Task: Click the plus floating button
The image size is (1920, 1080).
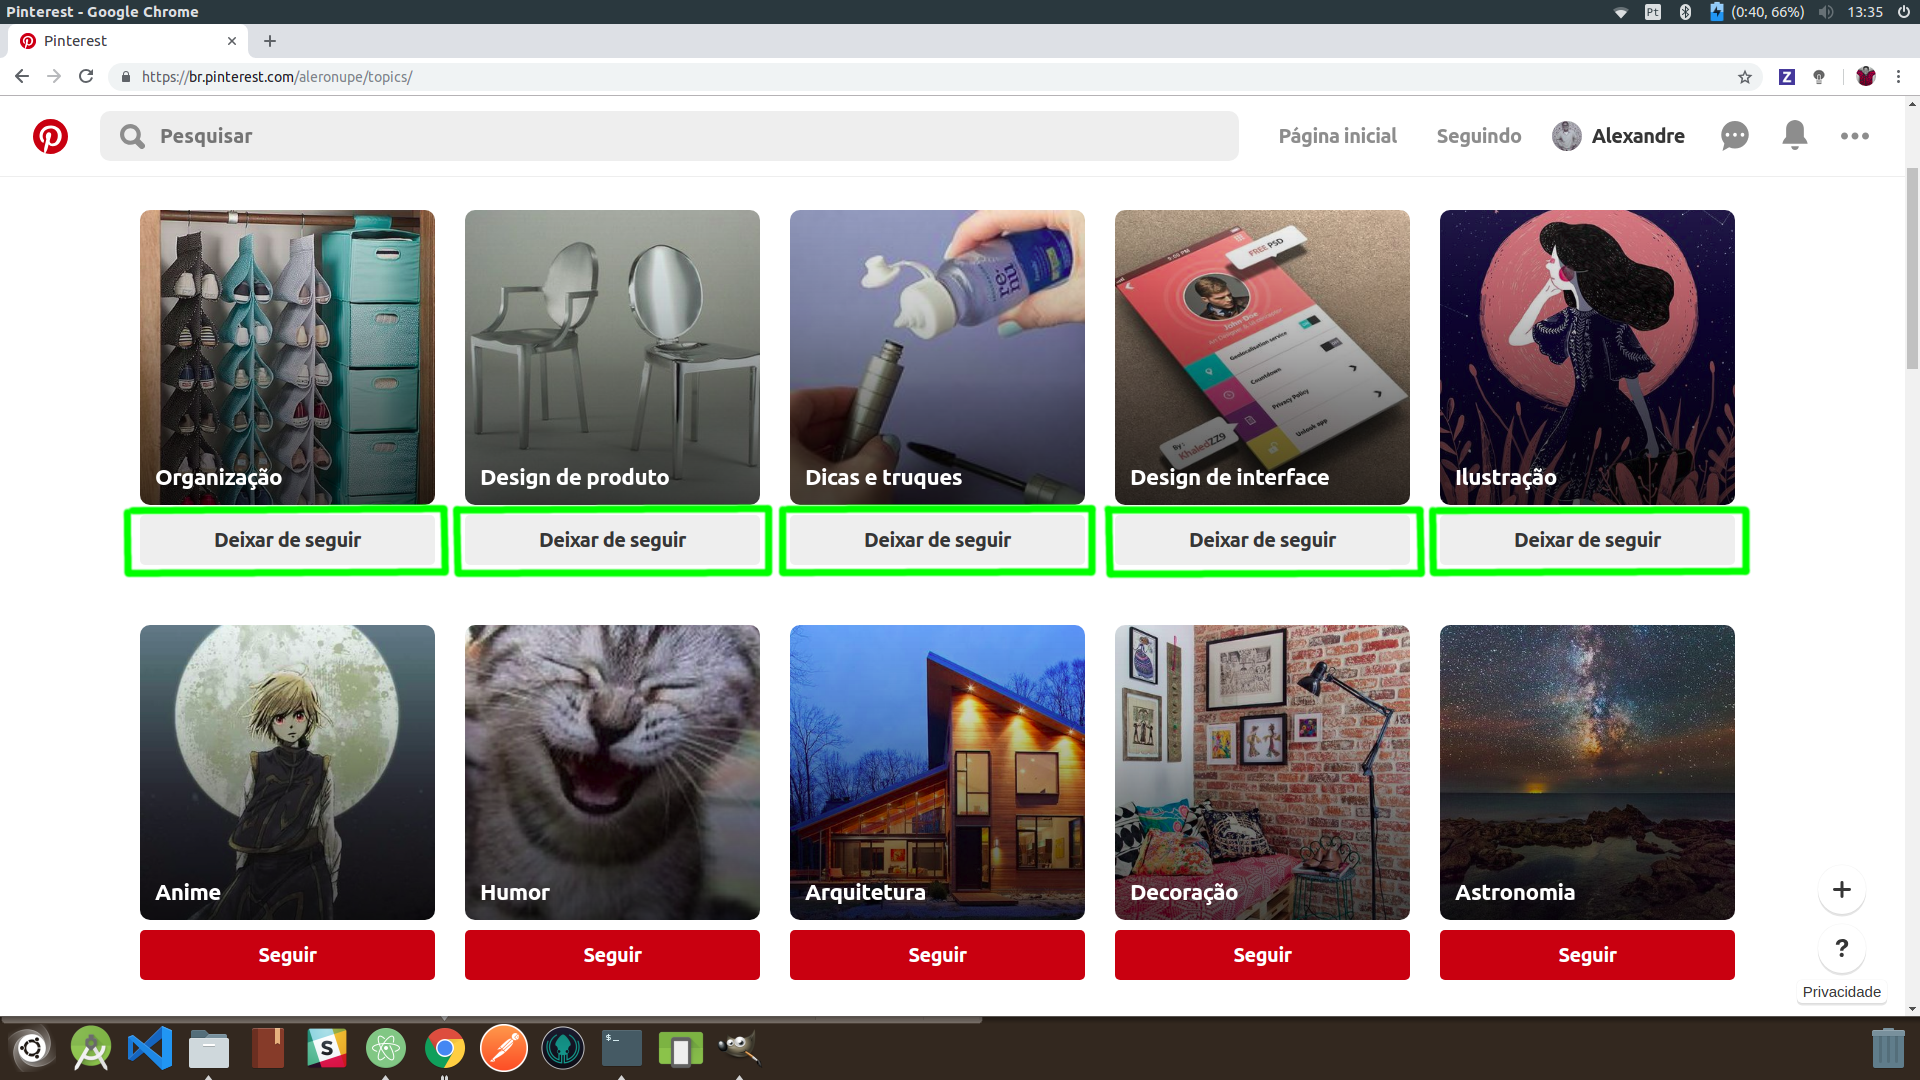Action: tap(1842, 890)
